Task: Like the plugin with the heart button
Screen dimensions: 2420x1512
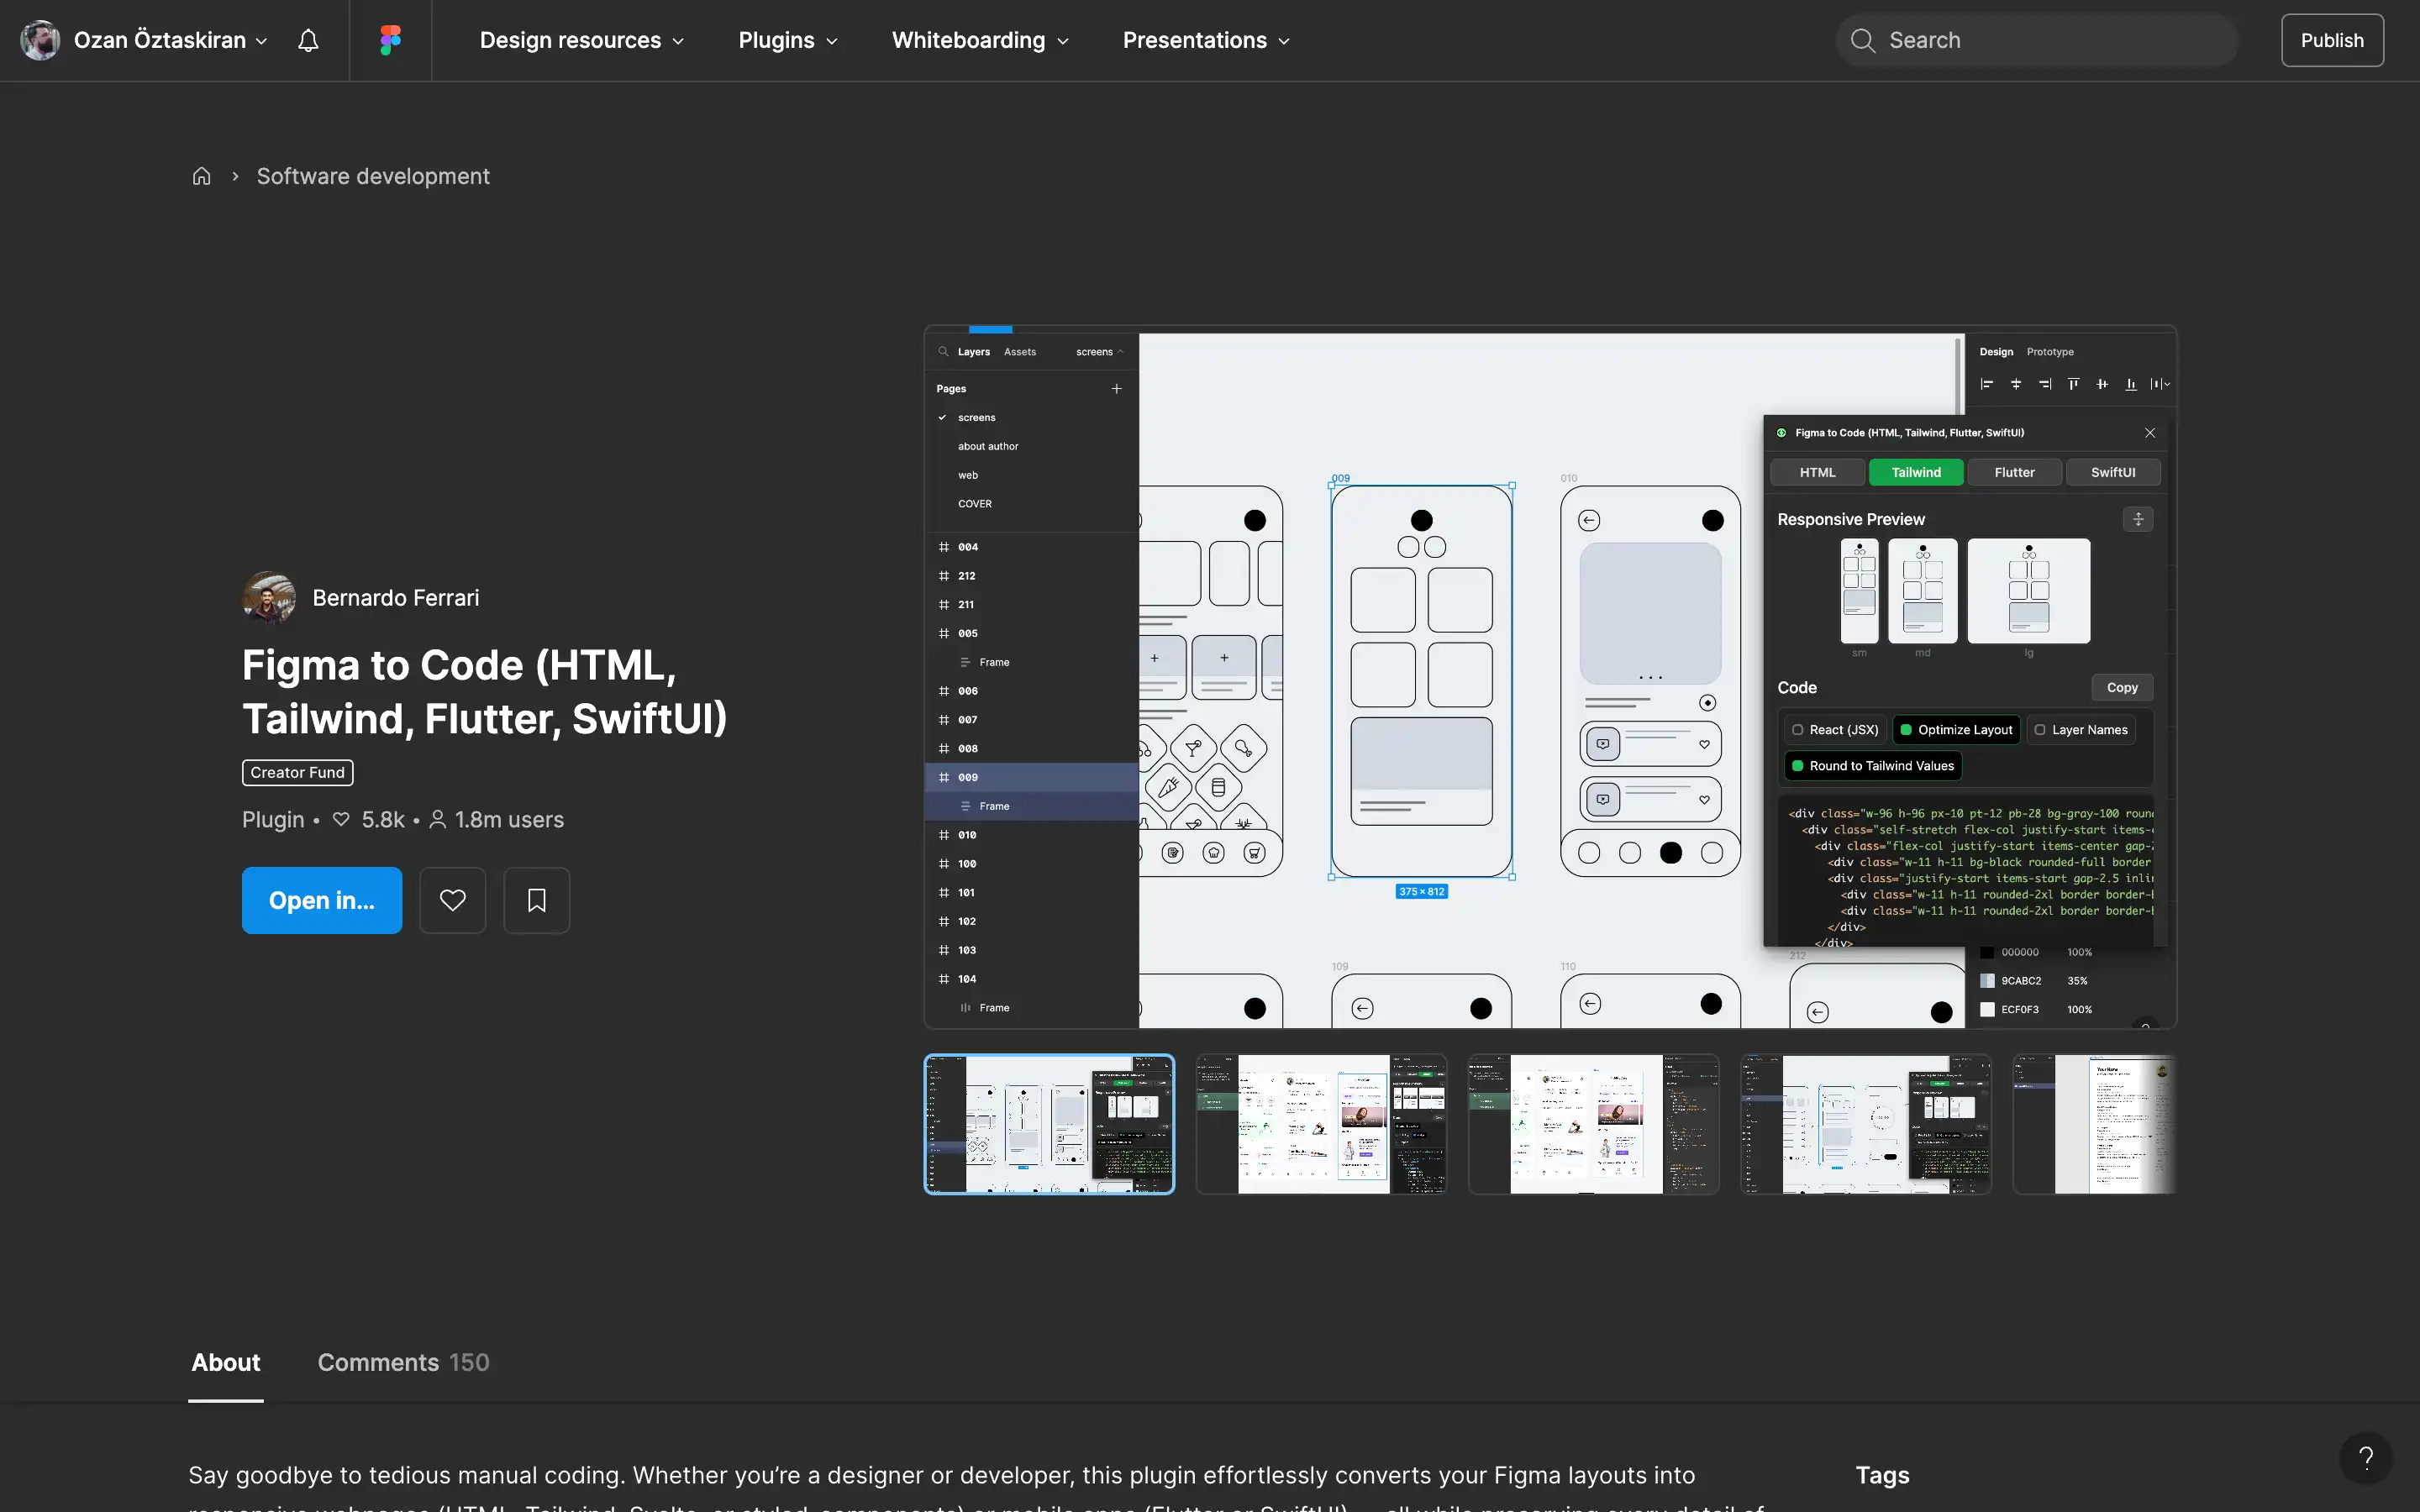Action: (x=453, y=900)
